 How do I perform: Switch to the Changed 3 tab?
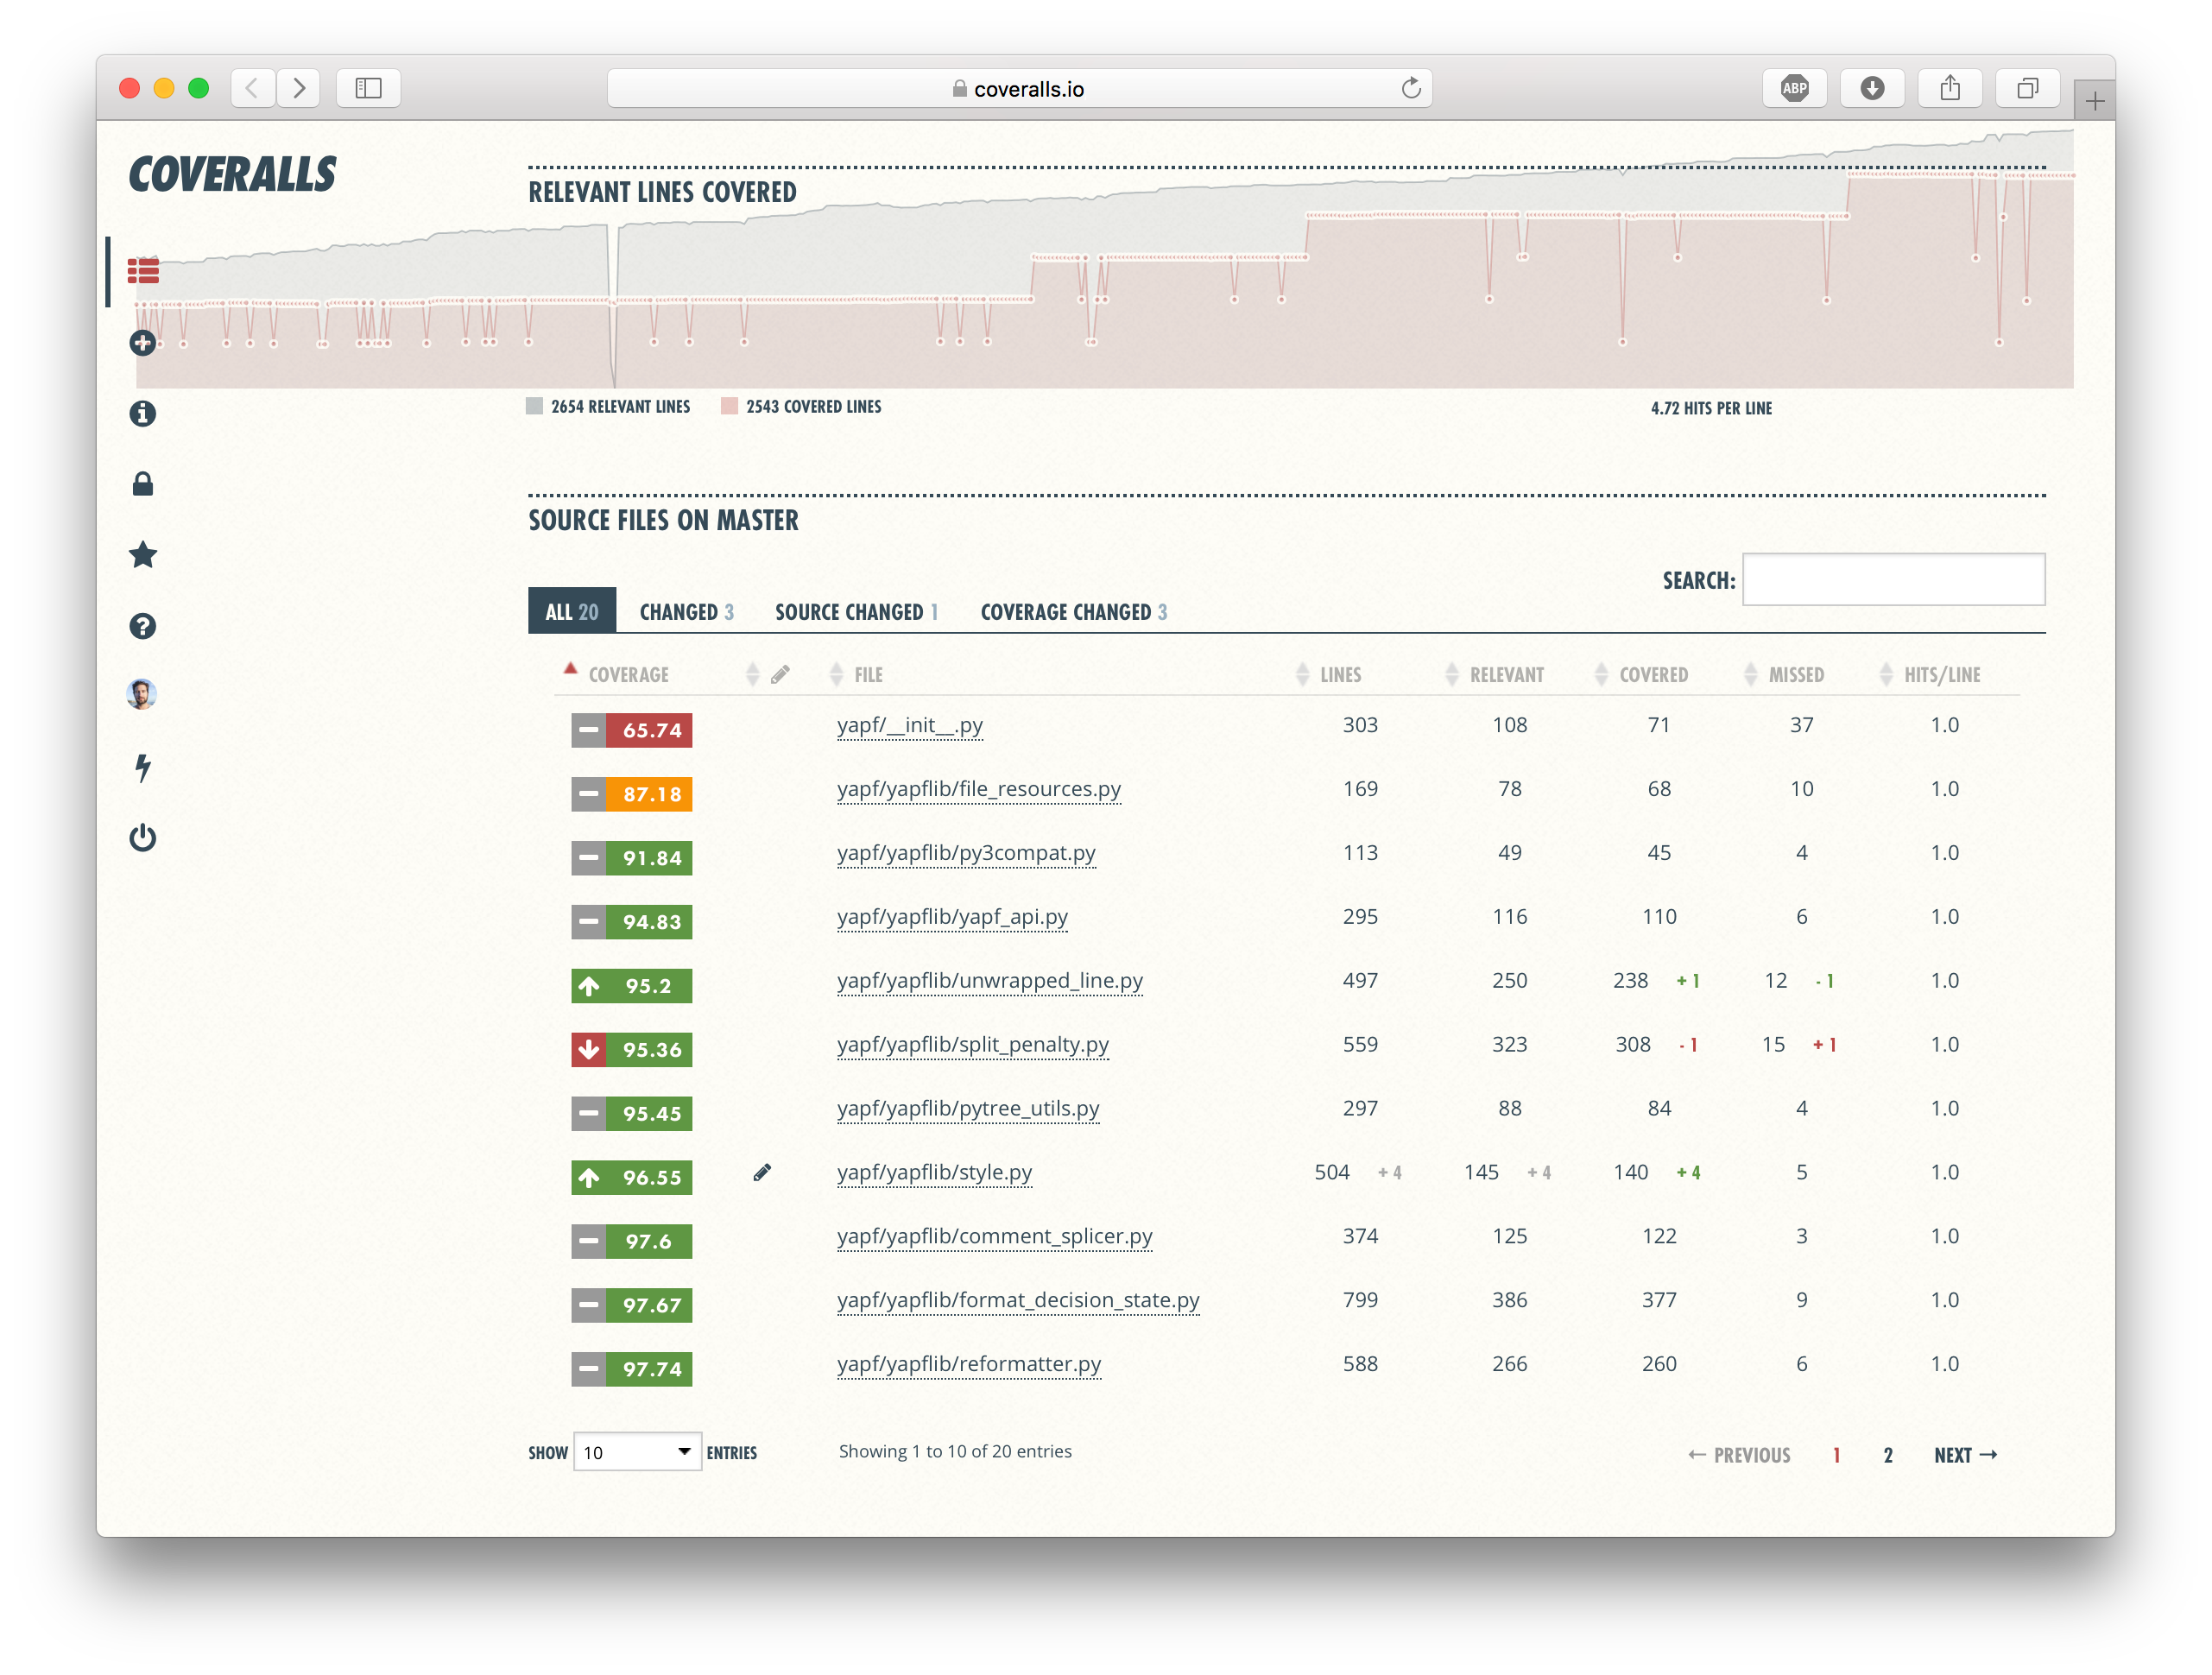click(x=686, y=612)
